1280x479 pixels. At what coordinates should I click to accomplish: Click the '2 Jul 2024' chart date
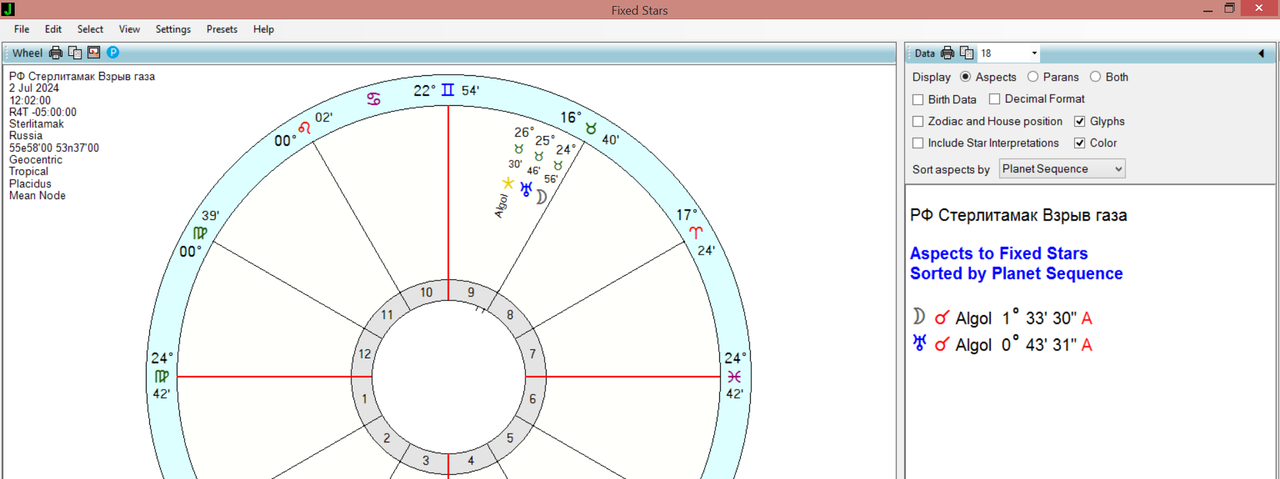34,88
